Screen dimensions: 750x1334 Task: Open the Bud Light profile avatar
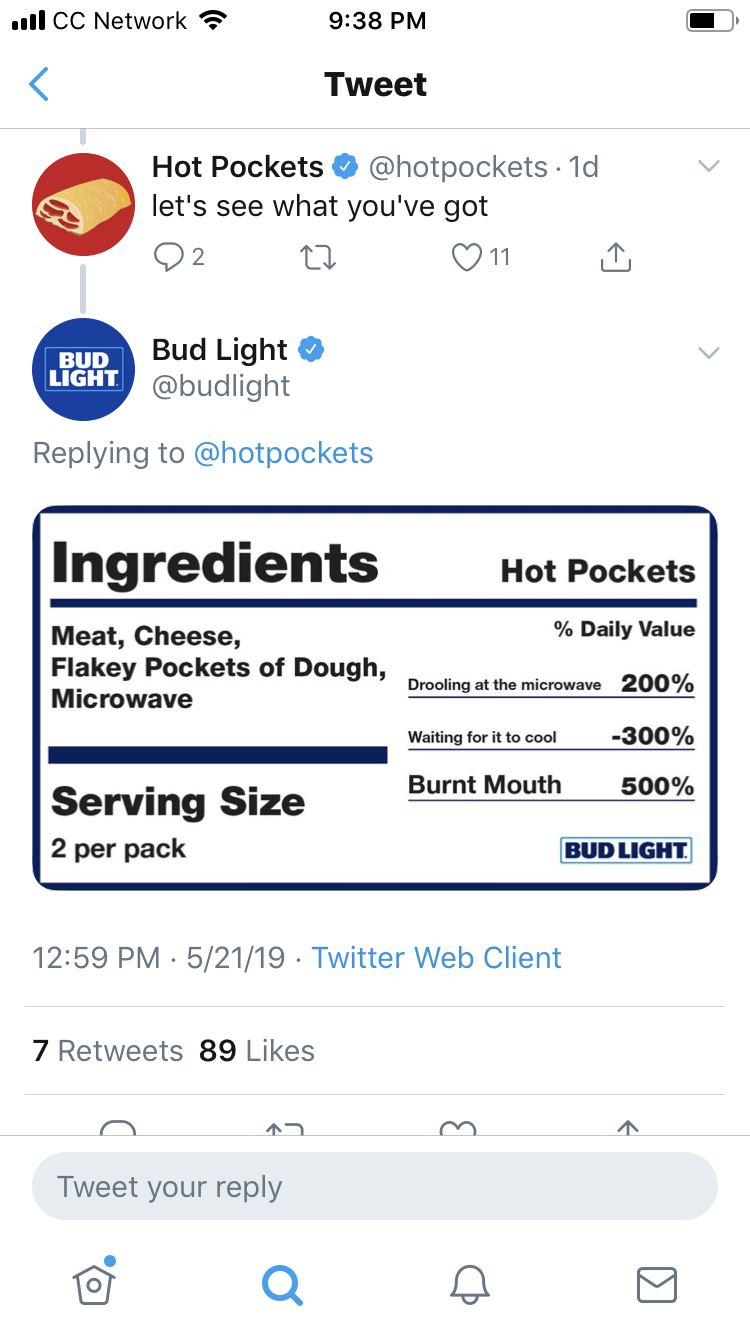pyautogui.click(x=83, y=369)
